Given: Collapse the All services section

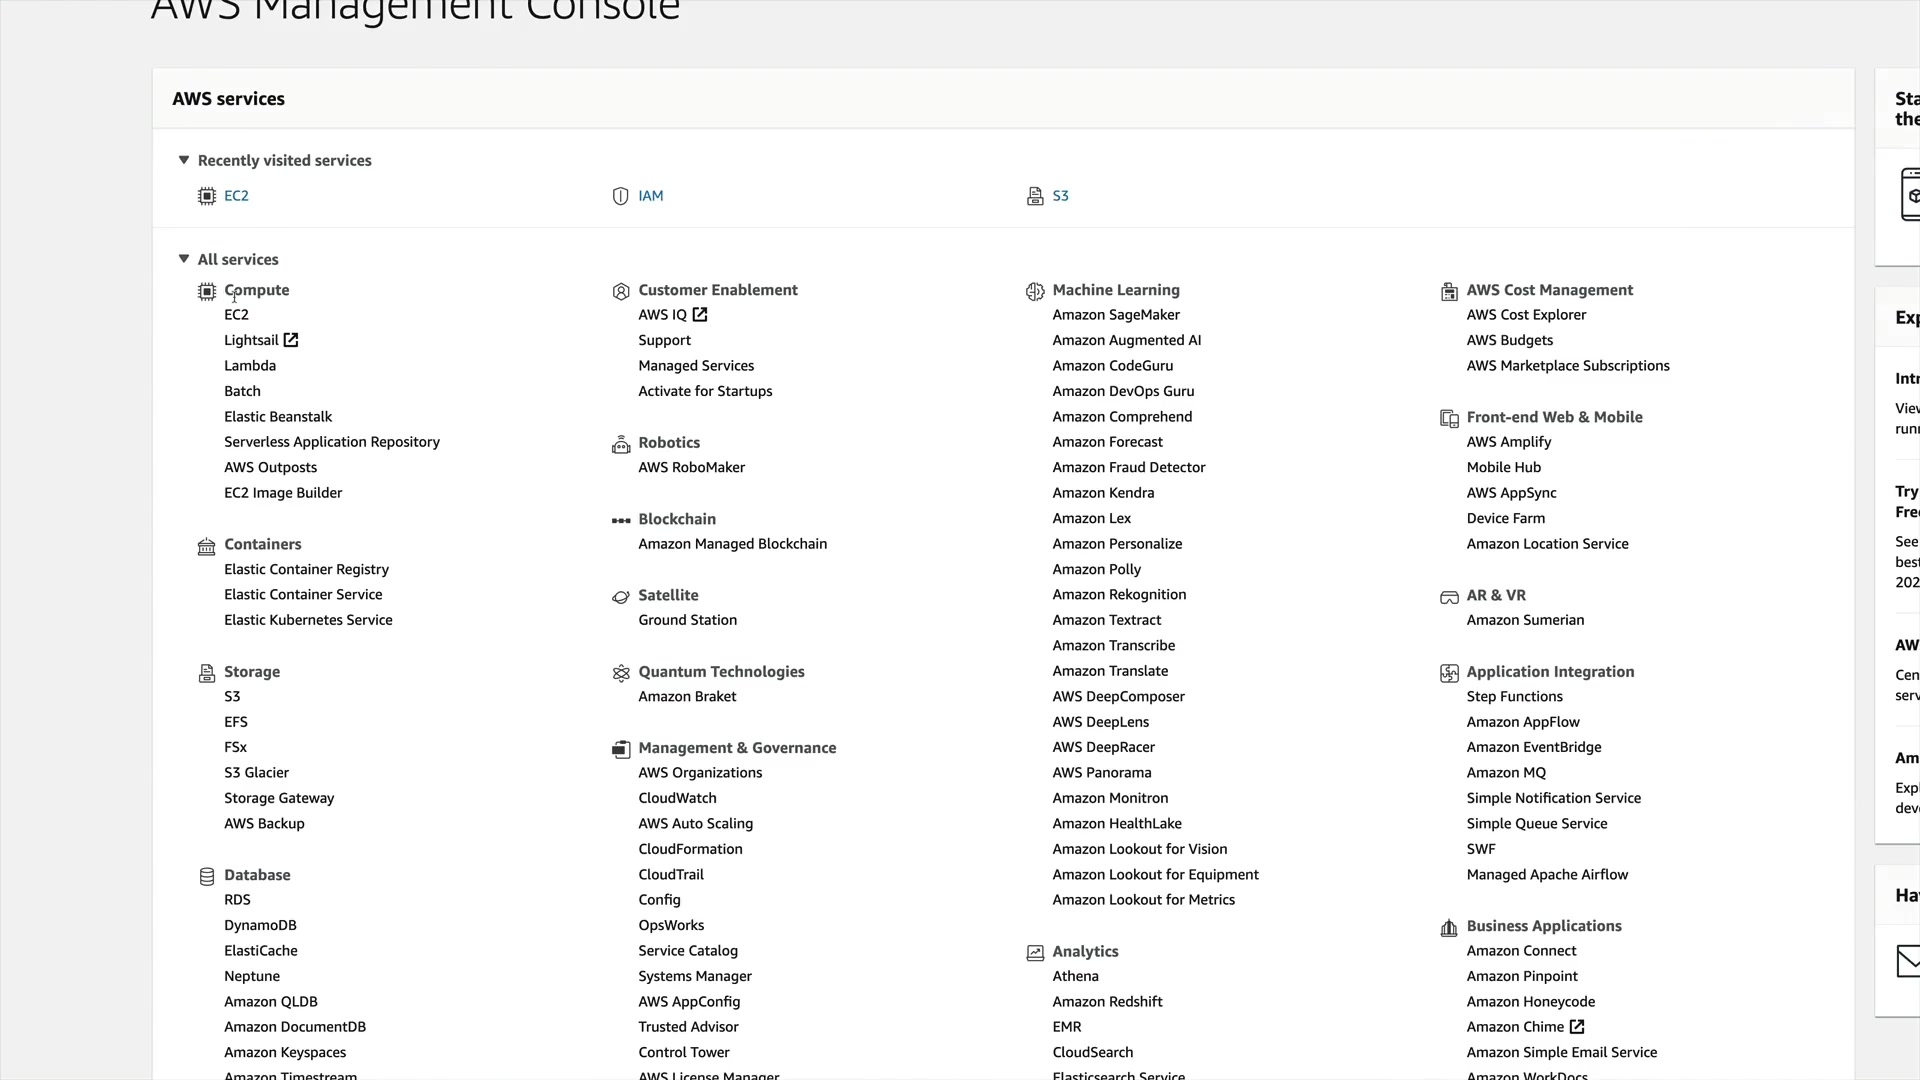Looking at the screenshot, I should point(184,259).
